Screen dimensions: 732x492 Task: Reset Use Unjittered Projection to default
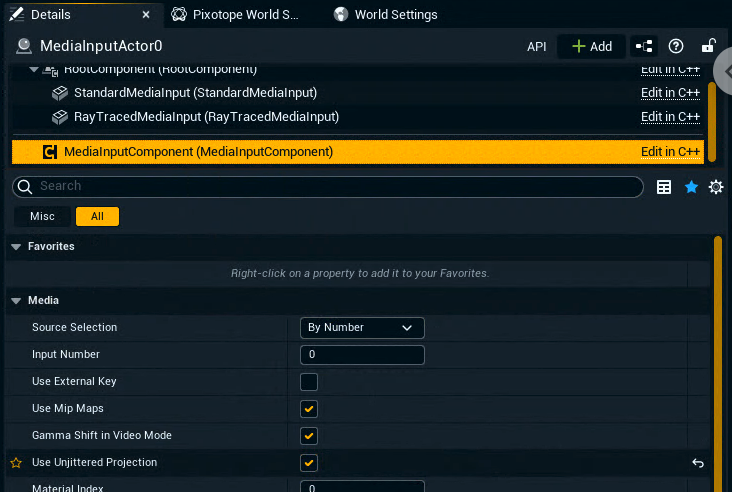pos(698,463)
